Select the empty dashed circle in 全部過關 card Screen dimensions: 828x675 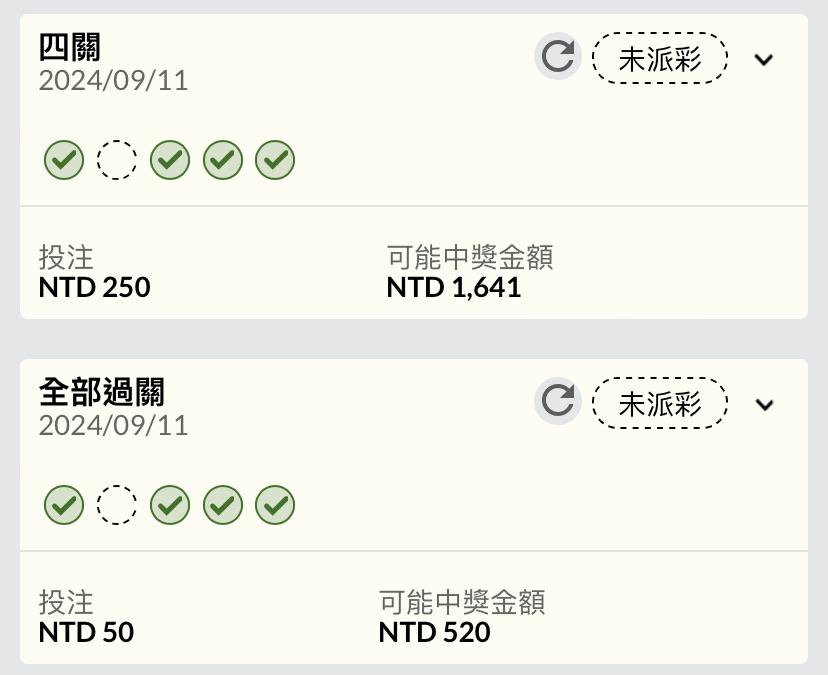click(x=117, y=505)
